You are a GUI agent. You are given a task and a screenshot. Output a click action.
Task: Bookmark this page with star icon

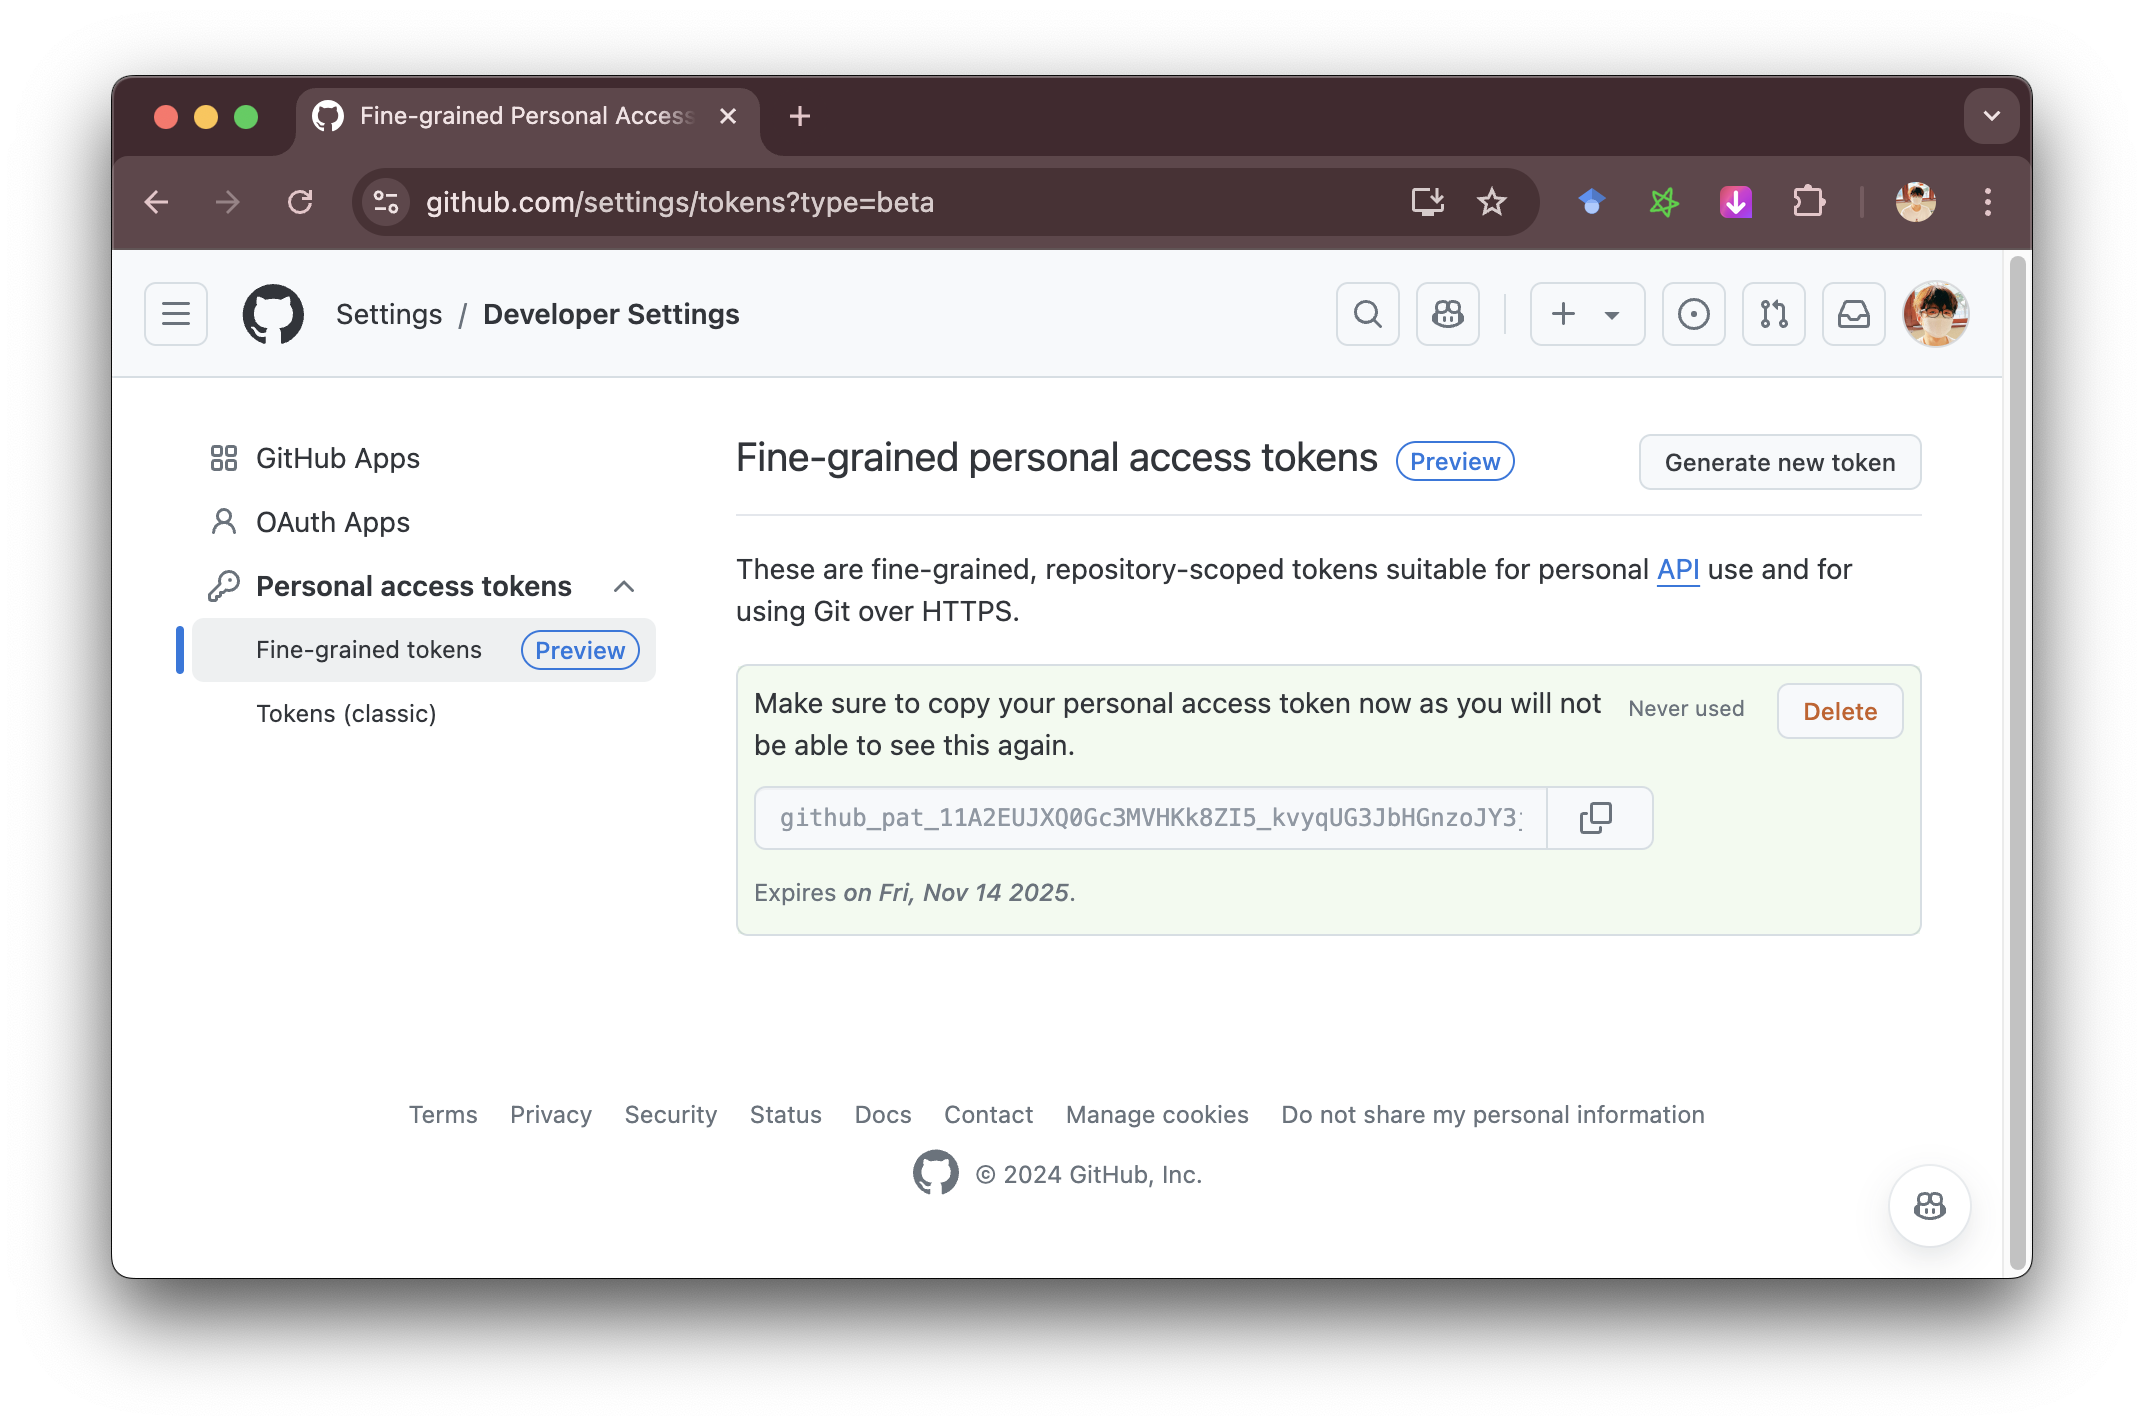(1491, 202)
